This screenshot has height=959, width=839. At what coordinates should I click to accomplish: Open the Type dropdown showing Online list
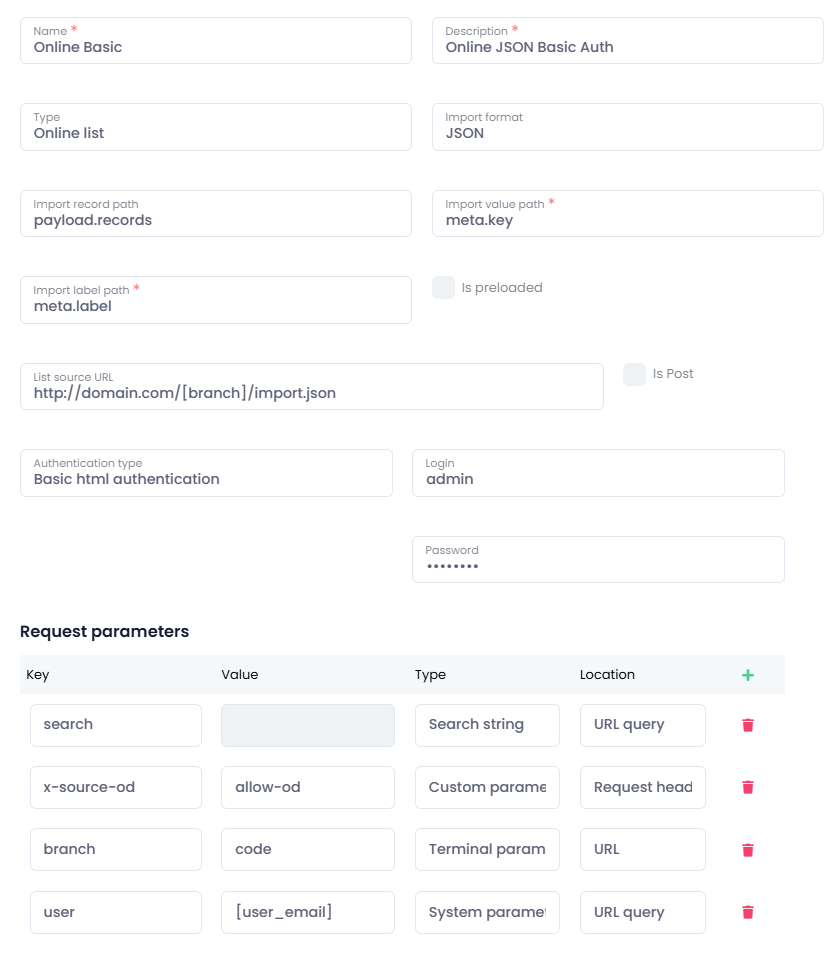click(x=215, y=127)
